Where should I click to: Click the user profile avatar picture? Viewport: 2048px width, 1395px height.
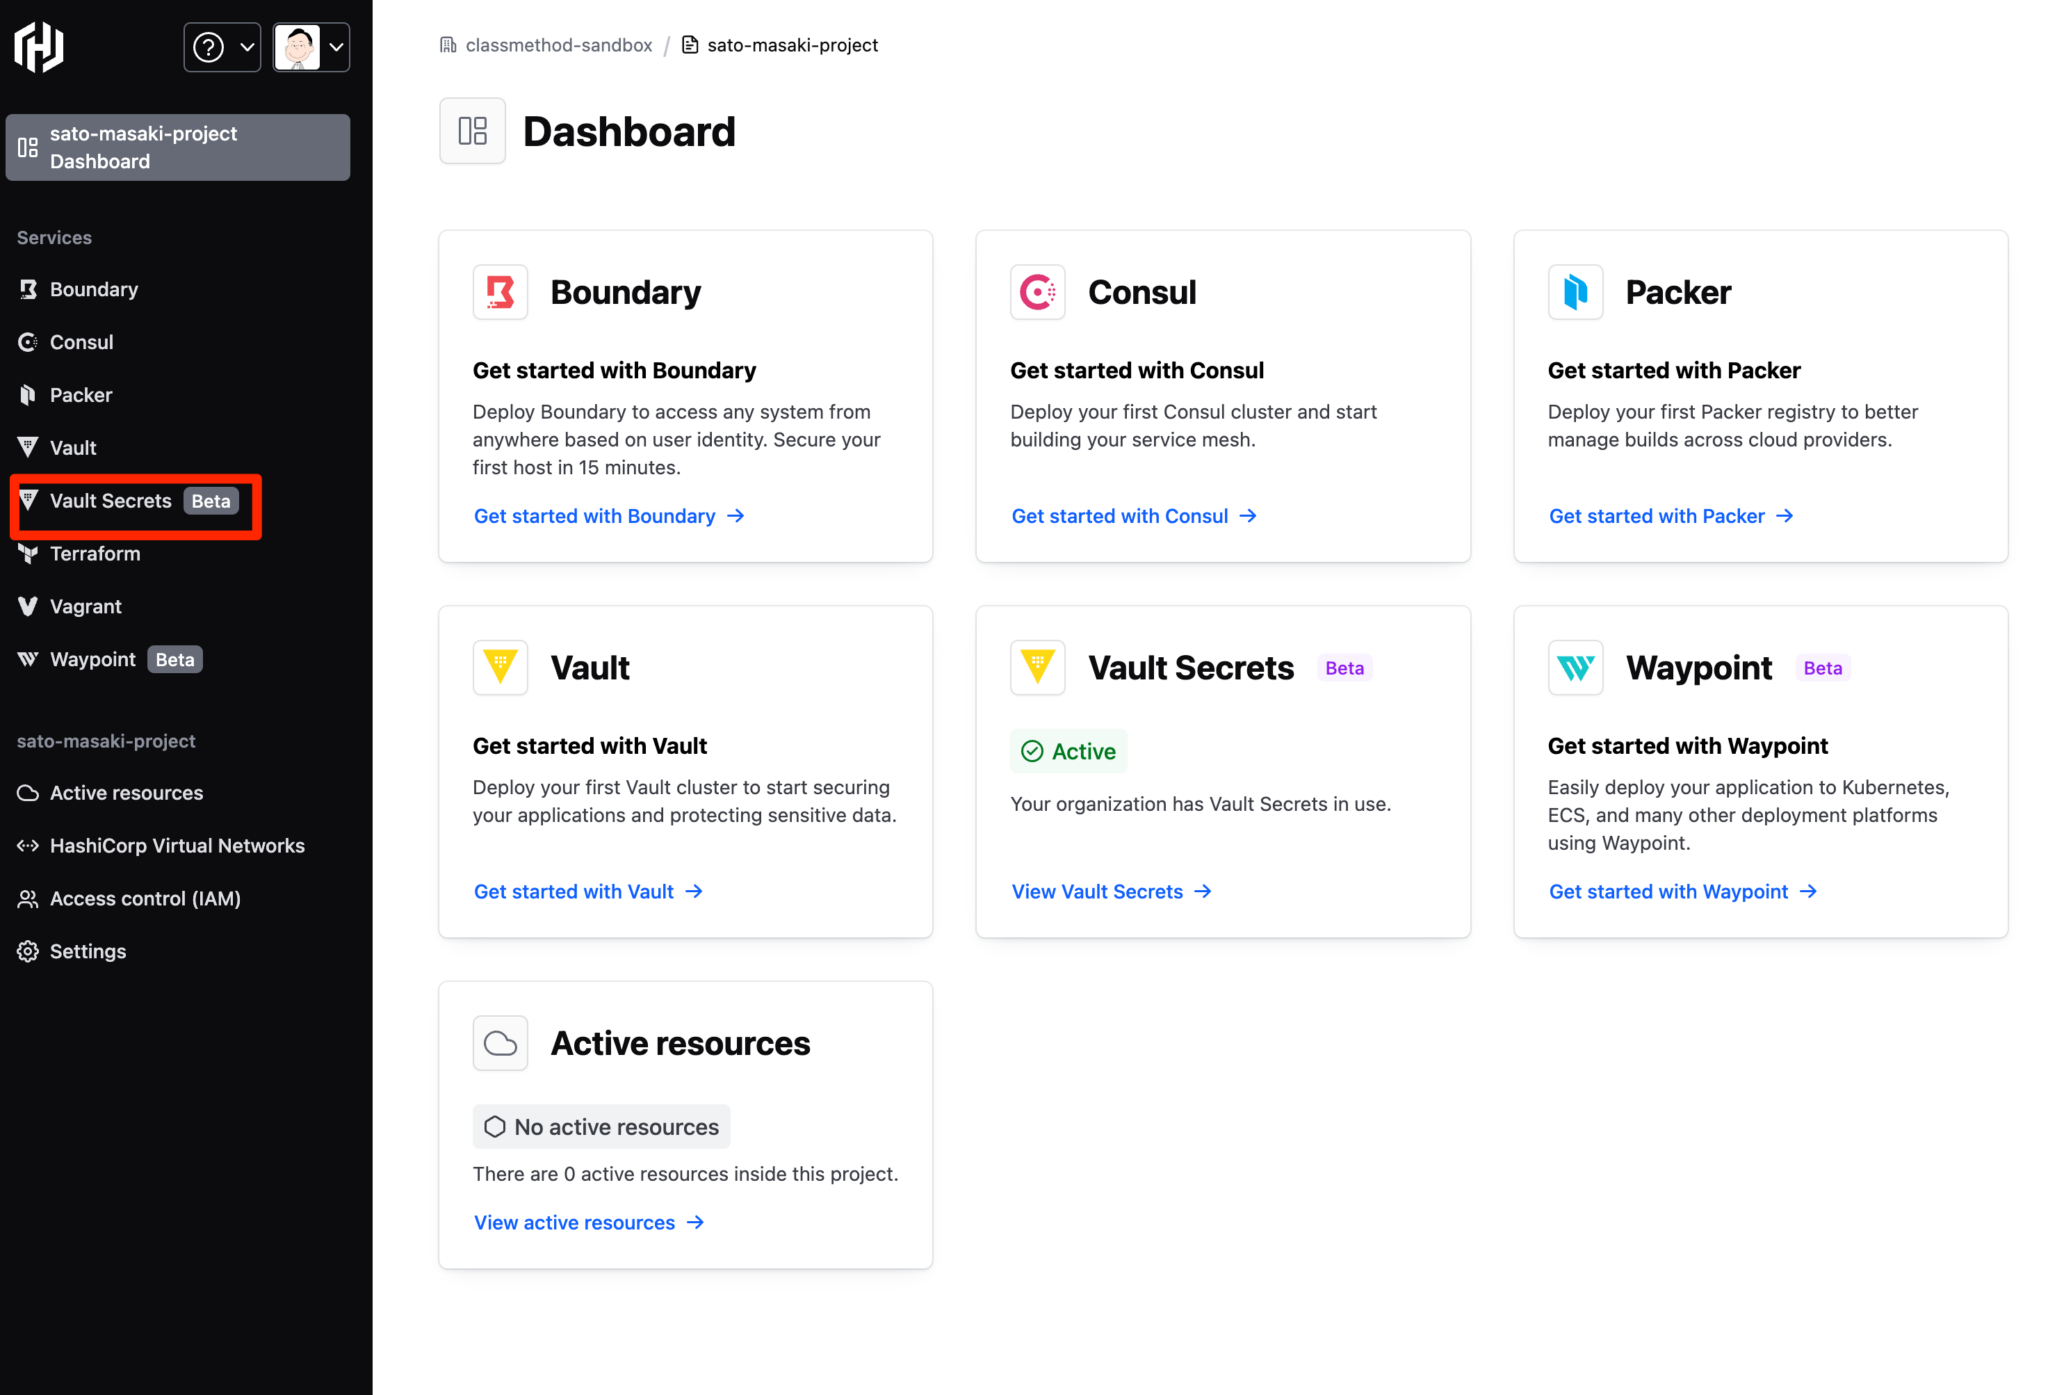[x=297, y=46]
